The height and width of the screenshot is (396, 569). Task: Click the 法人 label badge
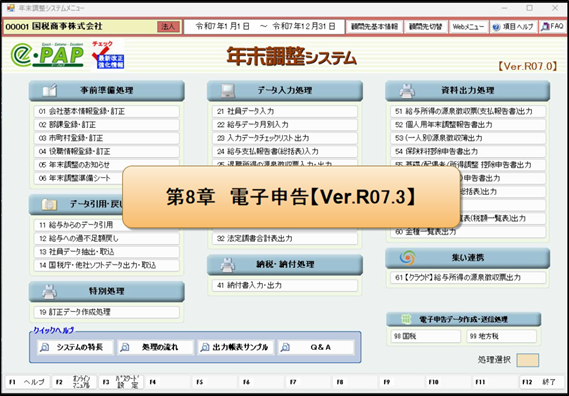[168, 26]
